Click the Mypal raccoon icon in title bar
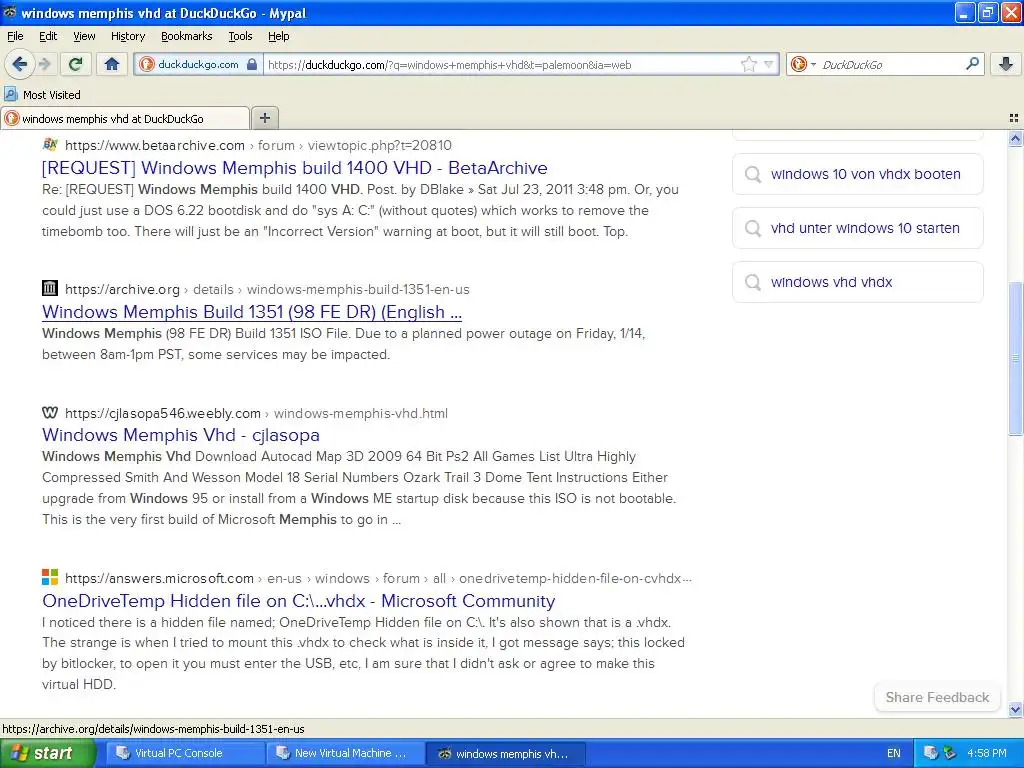 (10, 12)
